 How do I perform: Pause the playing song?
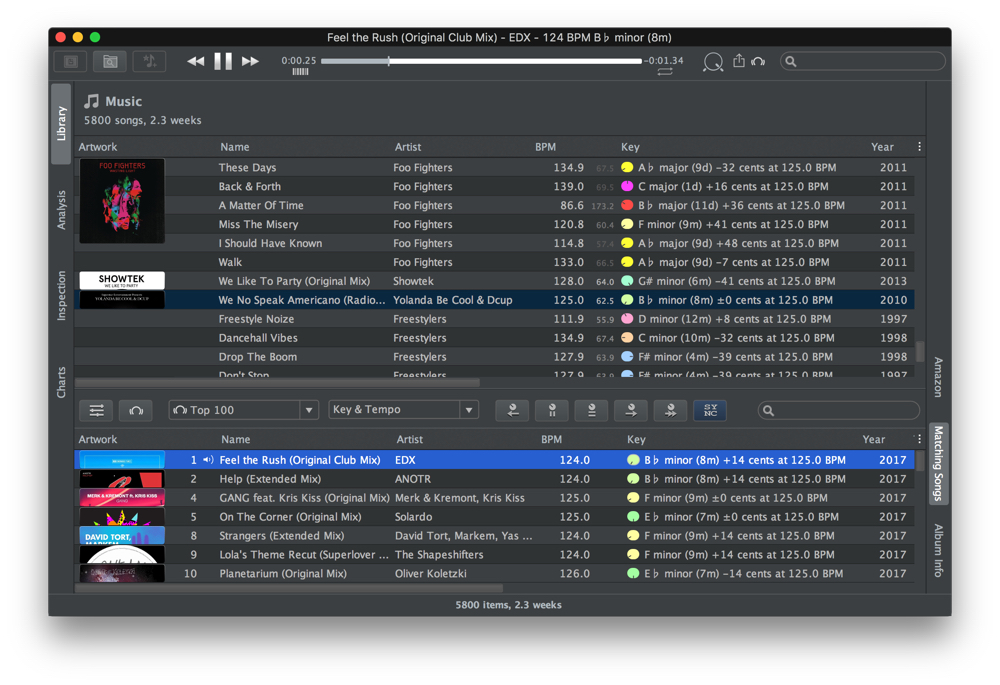223,61
